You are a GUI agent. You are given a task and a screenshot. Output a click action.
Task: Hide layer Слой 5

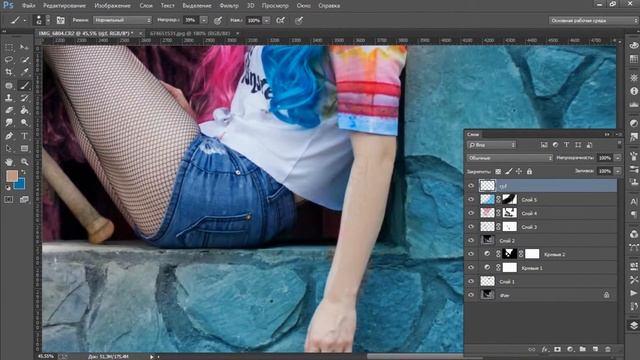[x=471, y=200]
